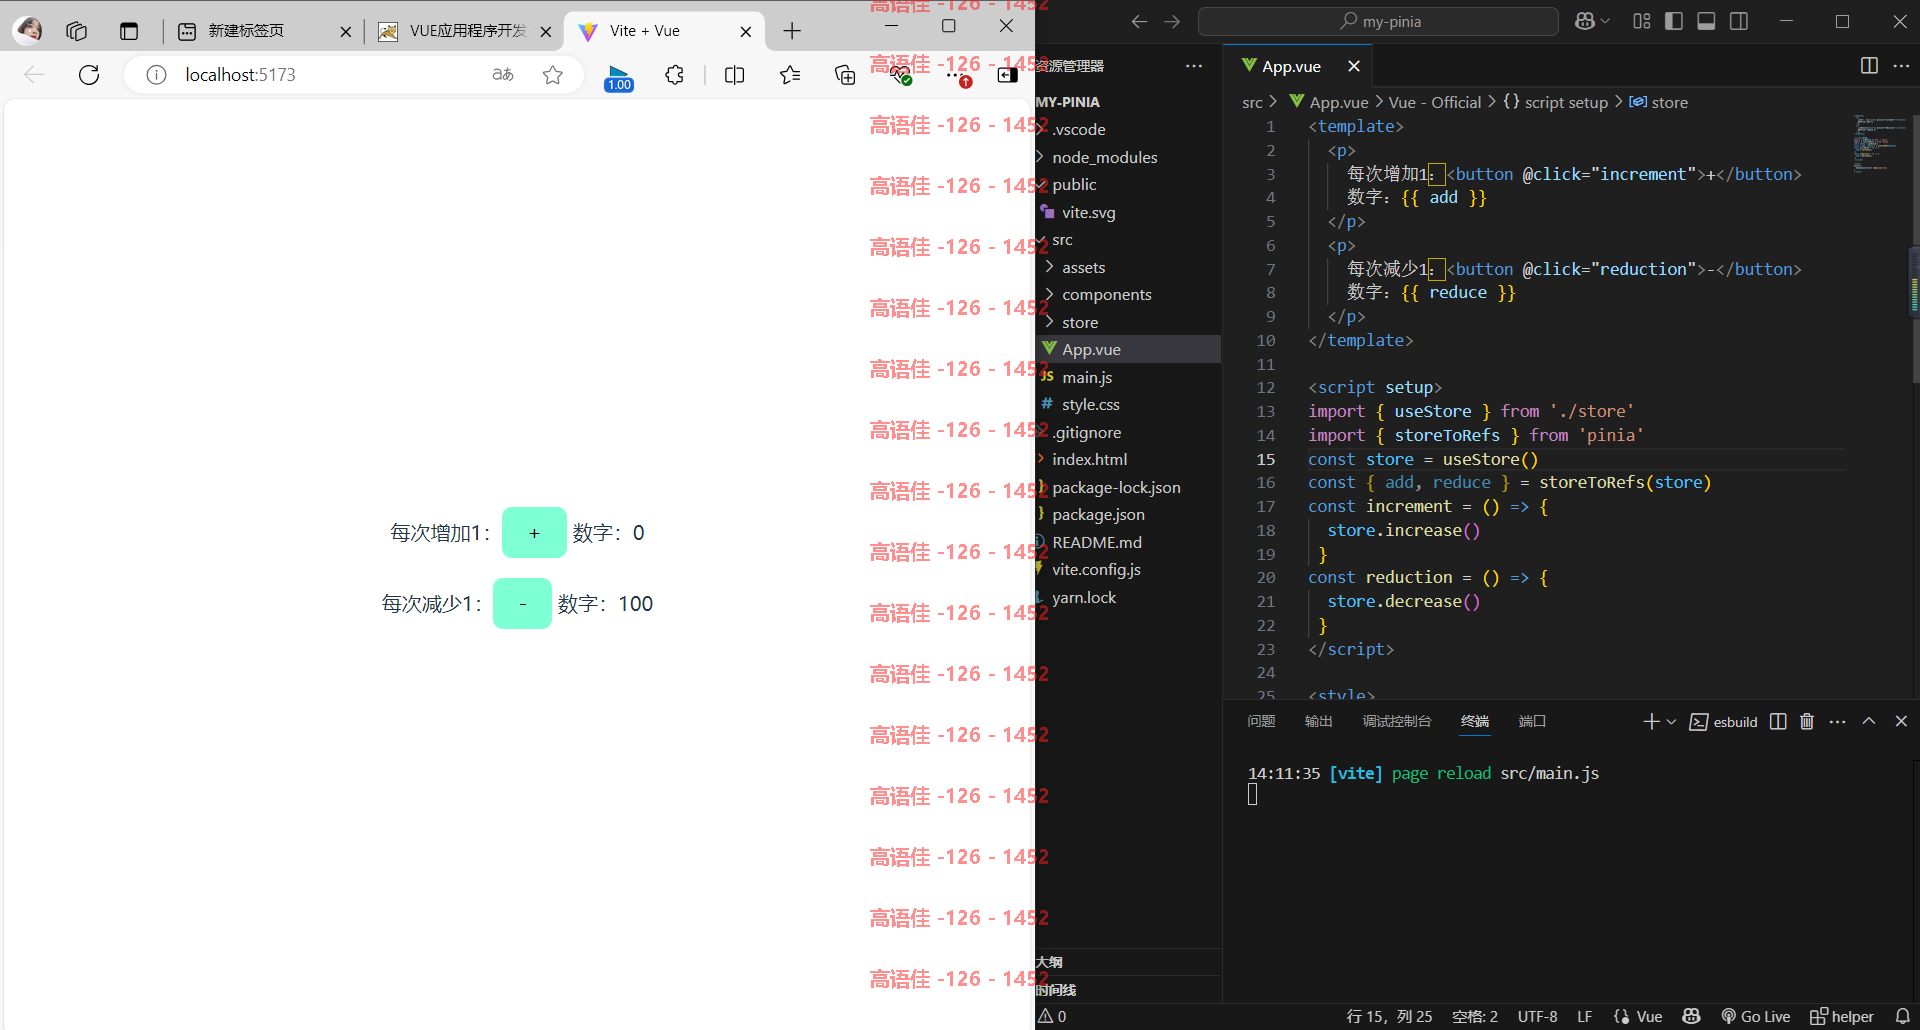The width and height of the screenshot is (1920, 1030).
Task: Expand the components folder
Action: (1128, 294)
